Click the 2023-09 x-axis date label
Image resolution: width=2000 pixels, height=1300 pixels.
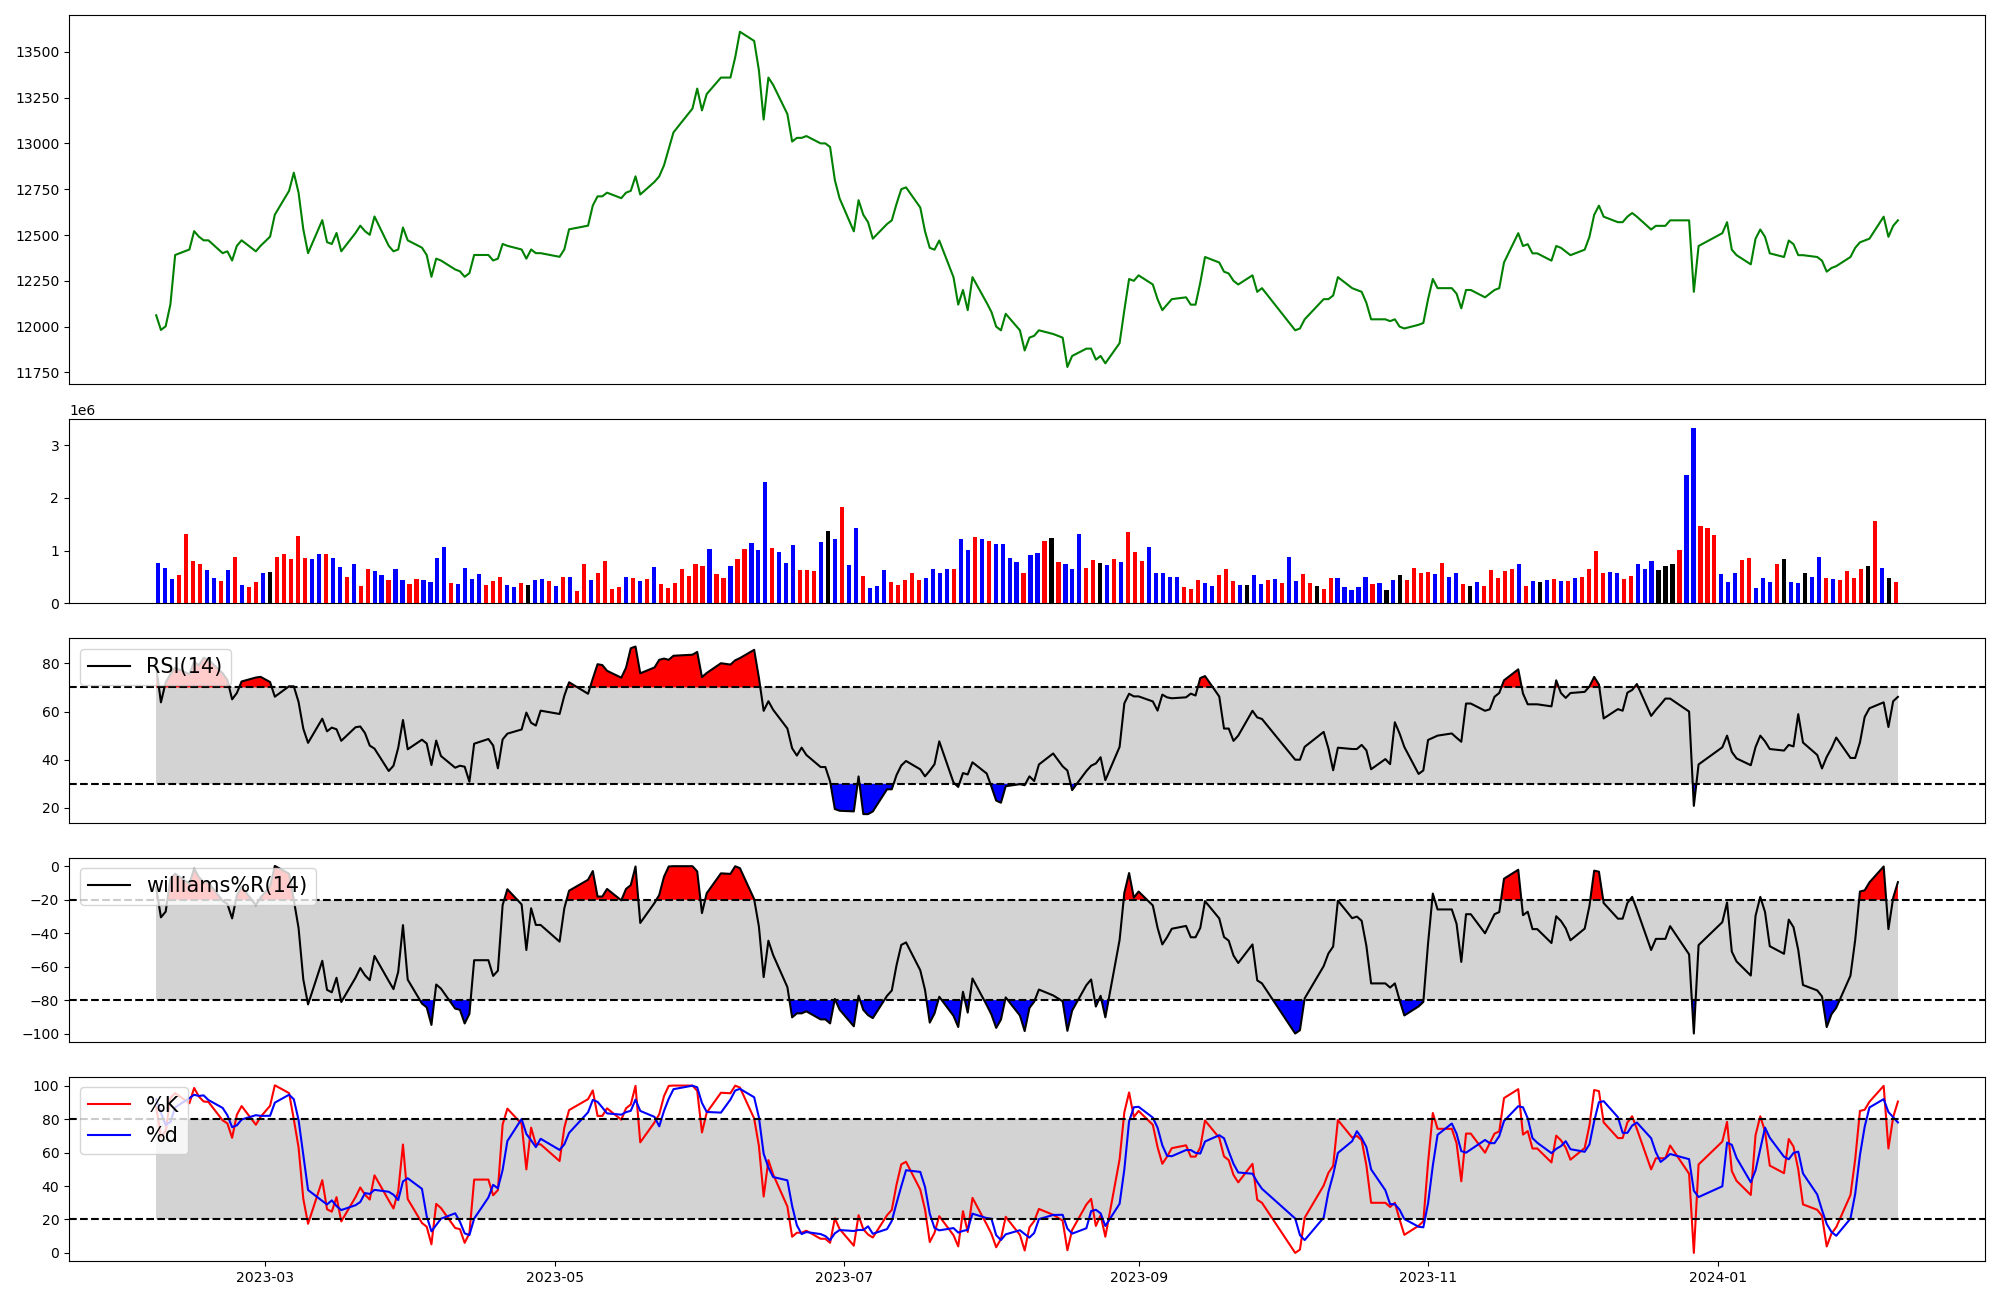tap(1139, 1277)
